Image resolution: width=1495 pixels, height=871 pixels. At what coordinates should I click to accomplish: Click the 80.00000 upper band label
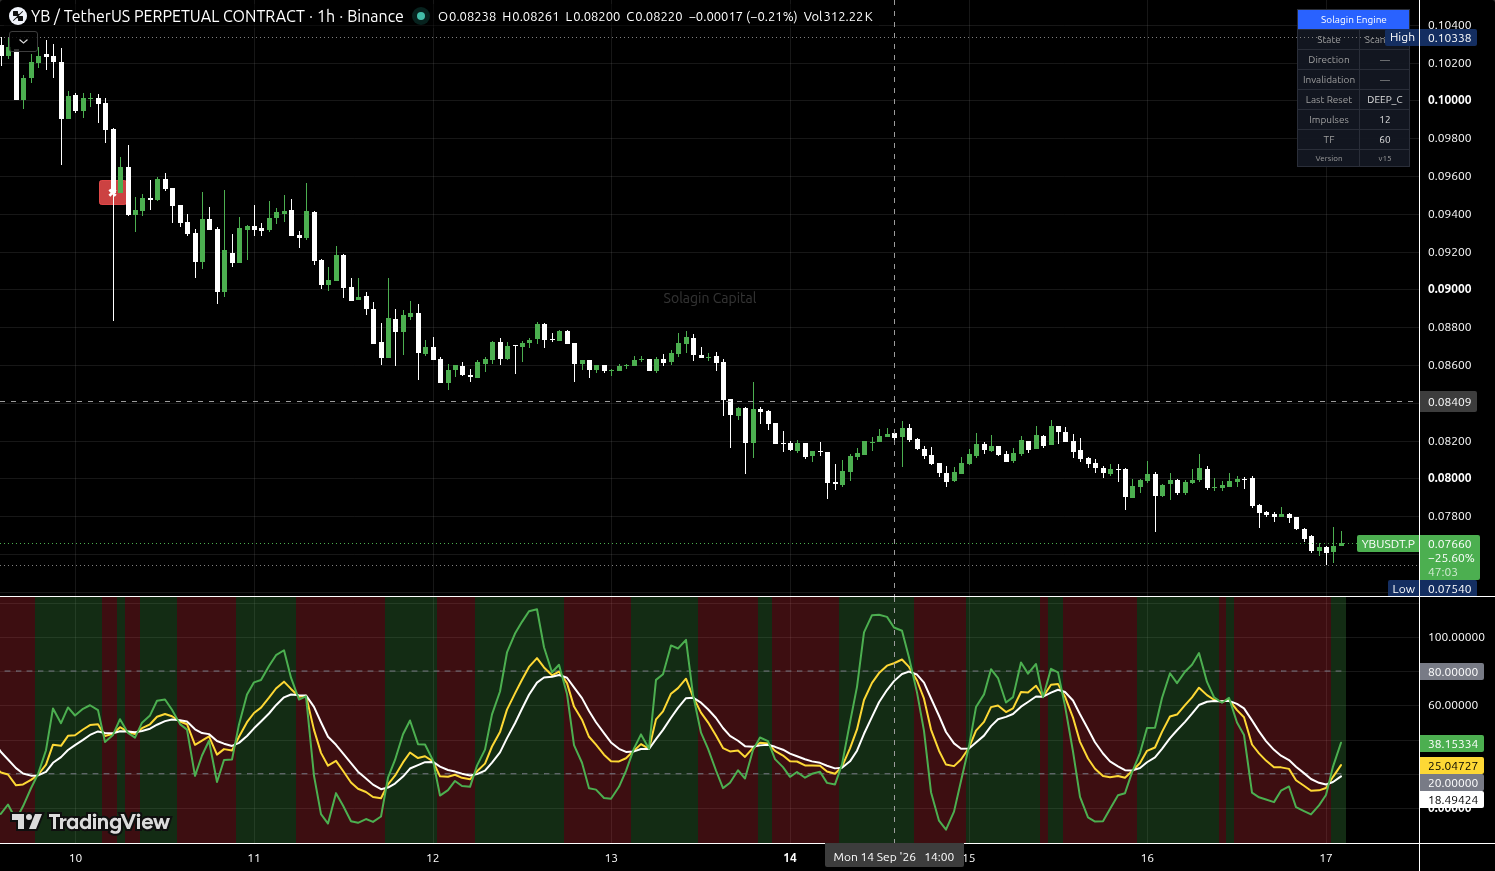(x=1452, y=672)
